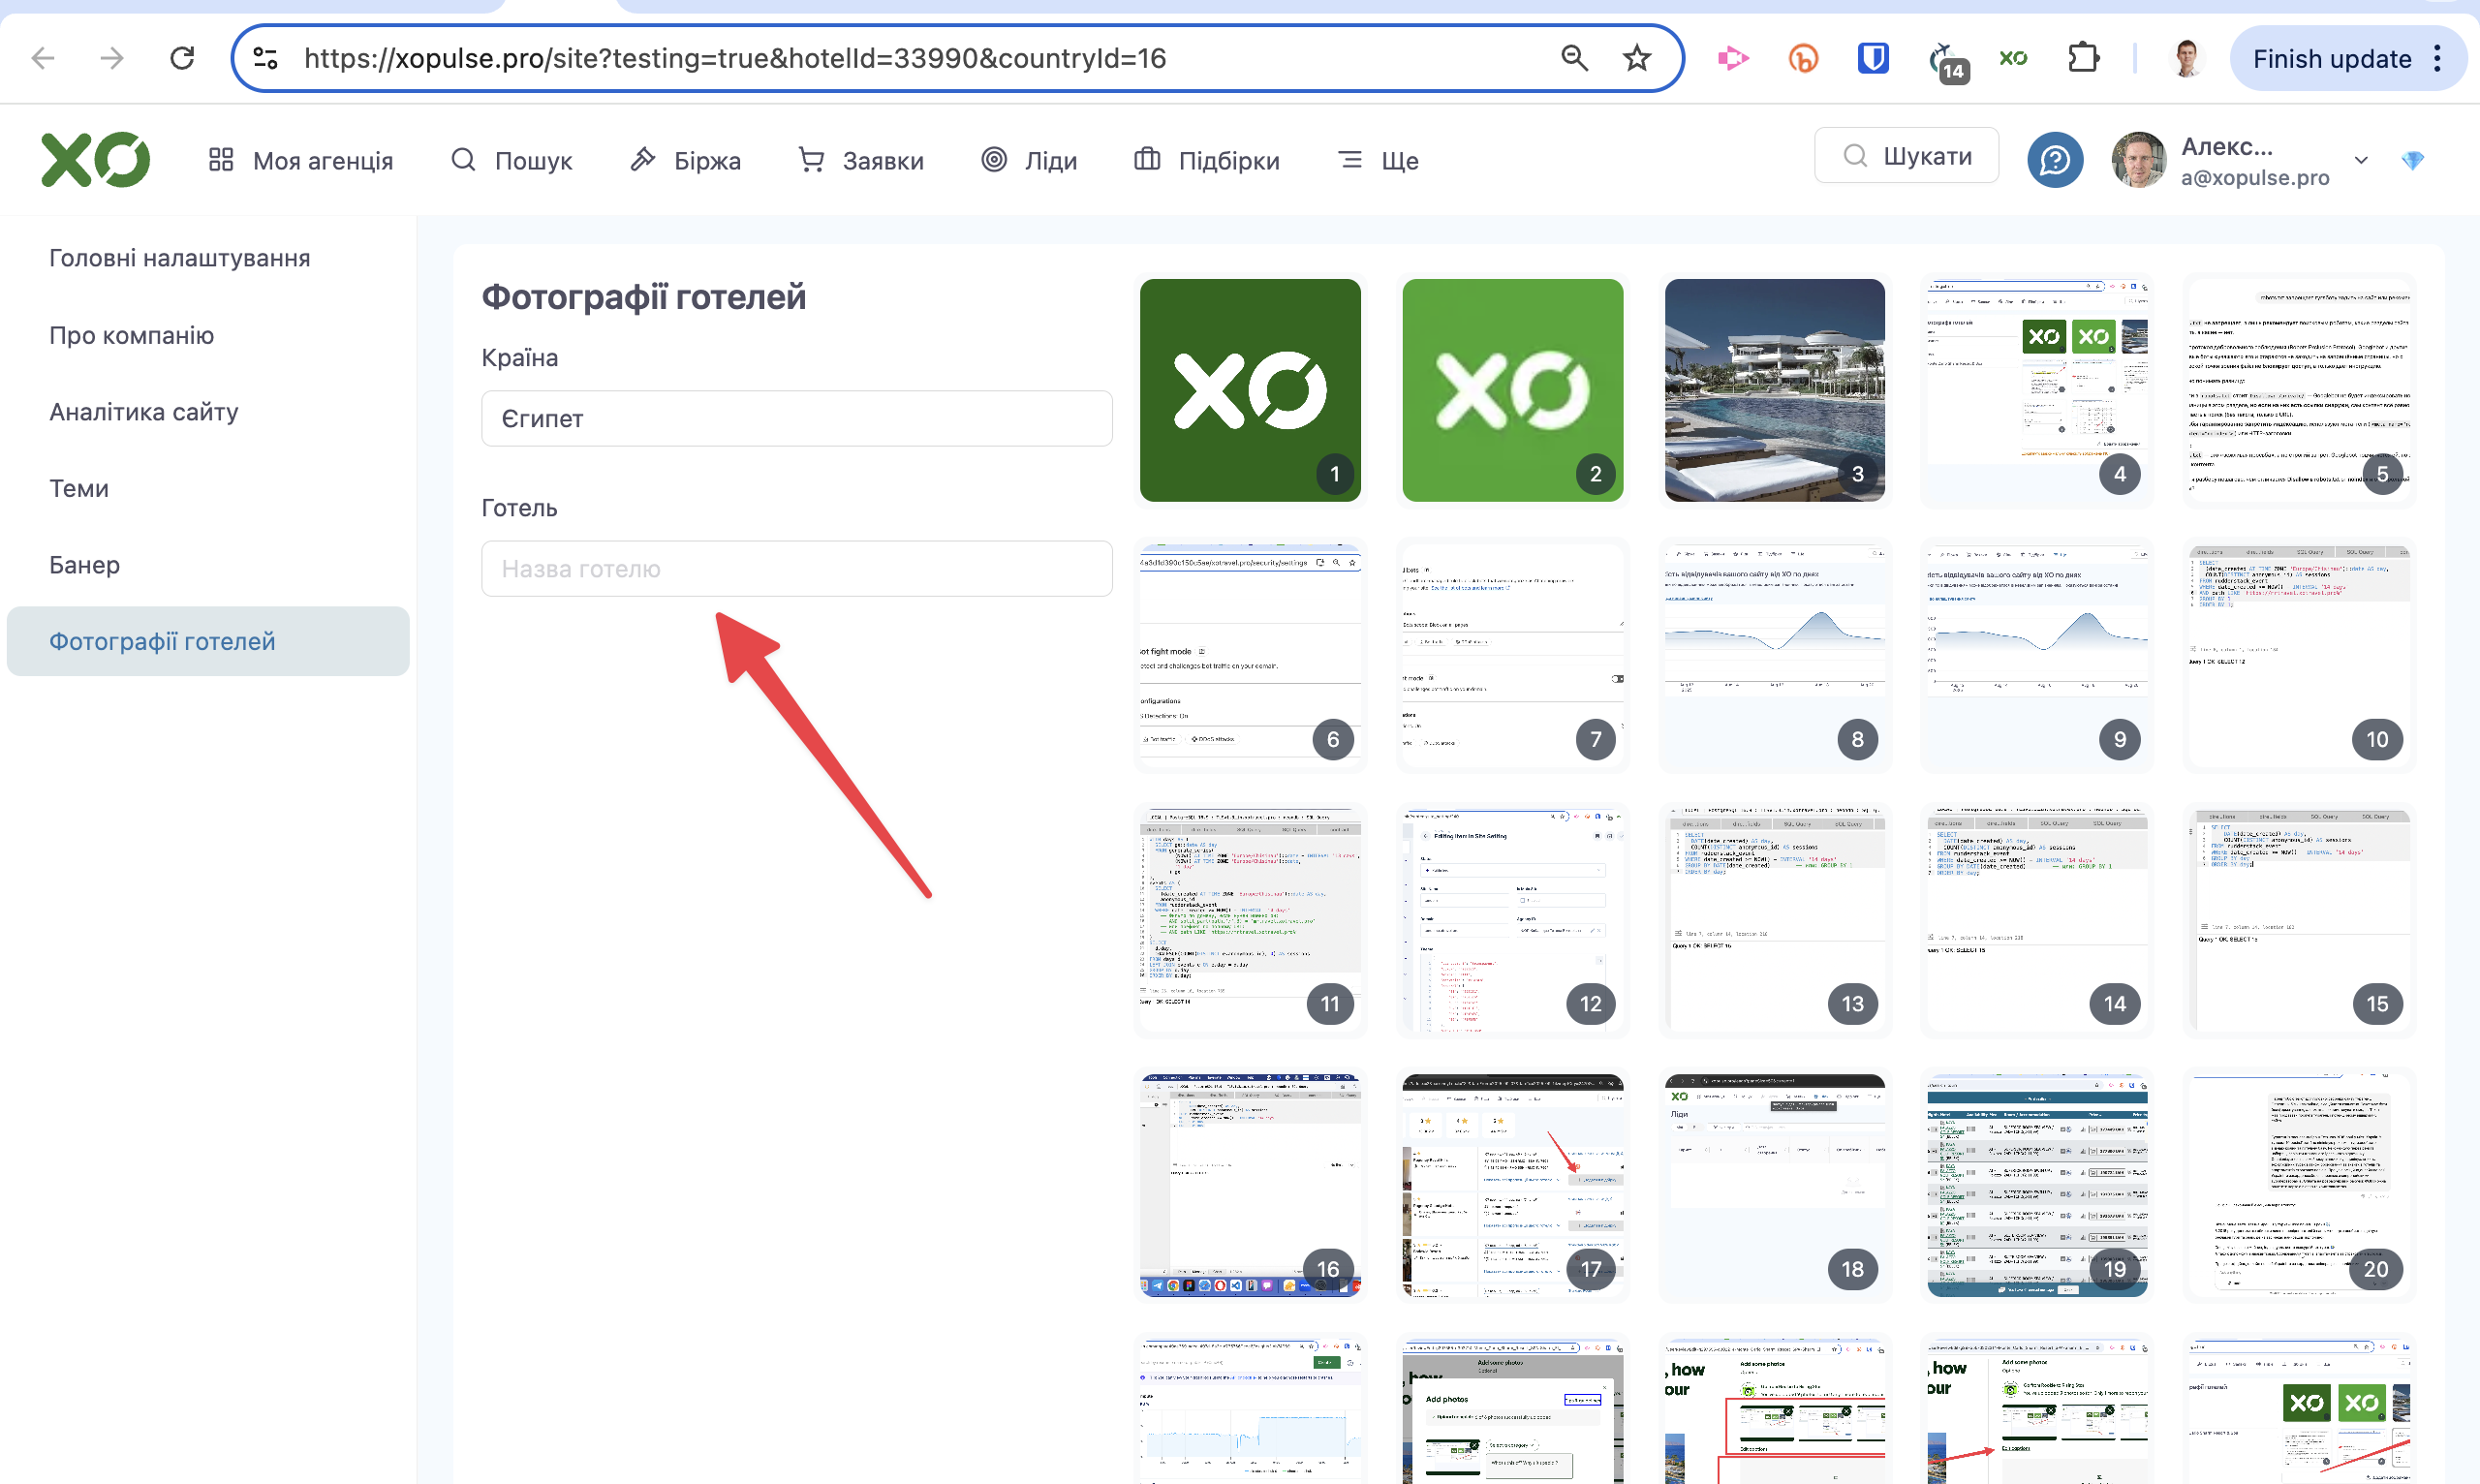Select Банер in the sidebar

[x=85, y=565]
